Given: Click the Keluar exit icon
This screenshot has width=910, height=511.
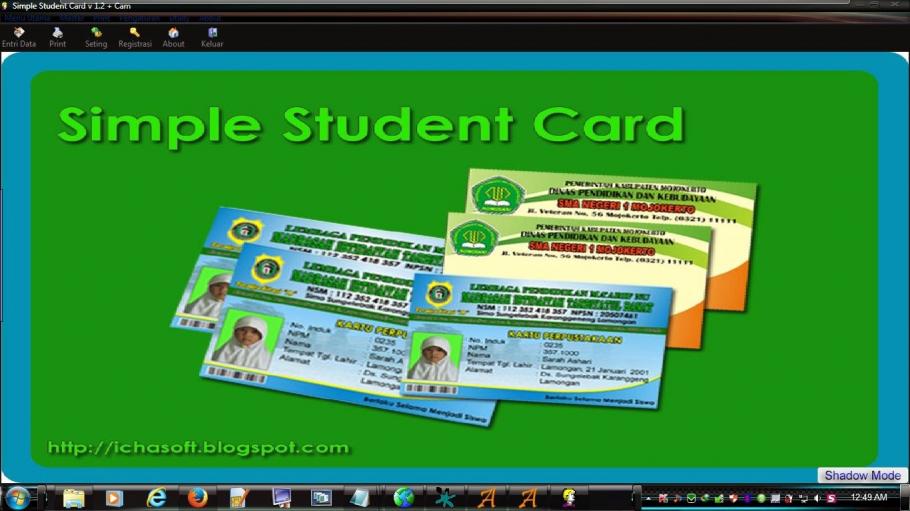Looking at the screenshot, I should (x=212, y=38).
